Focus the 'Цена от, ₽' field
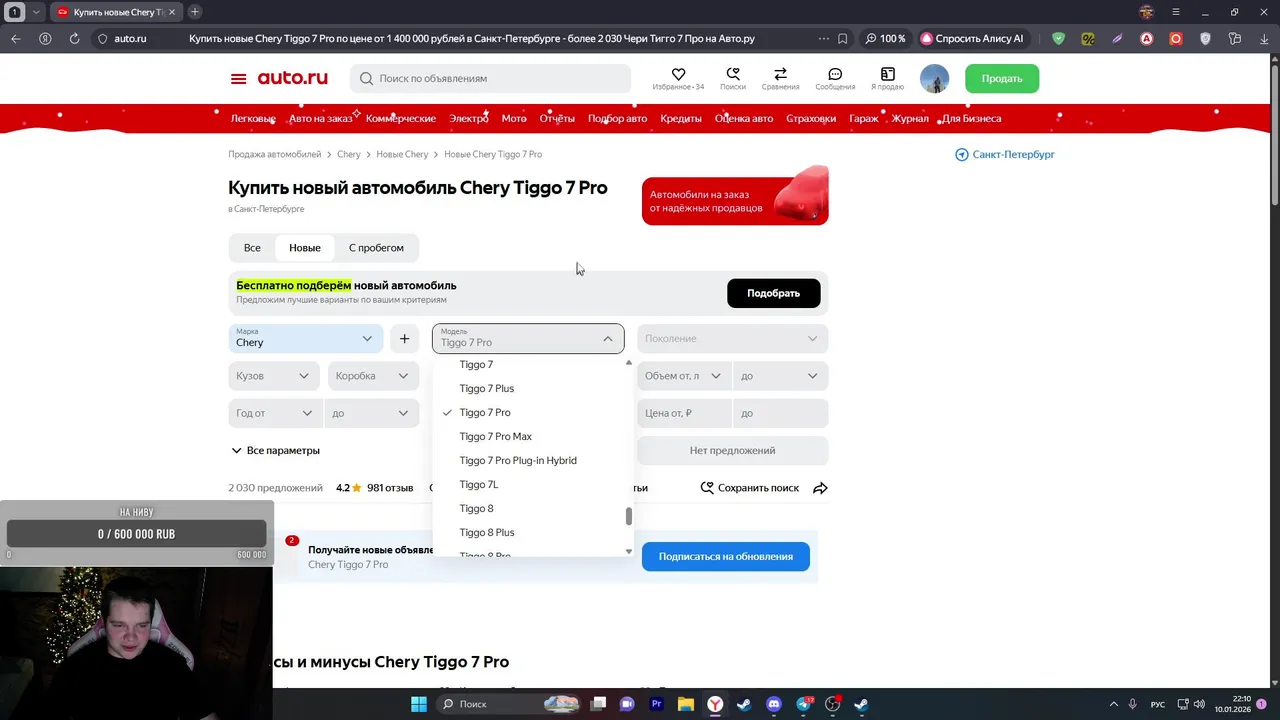This screenshot has height=720, width=1280. point(683,413)
